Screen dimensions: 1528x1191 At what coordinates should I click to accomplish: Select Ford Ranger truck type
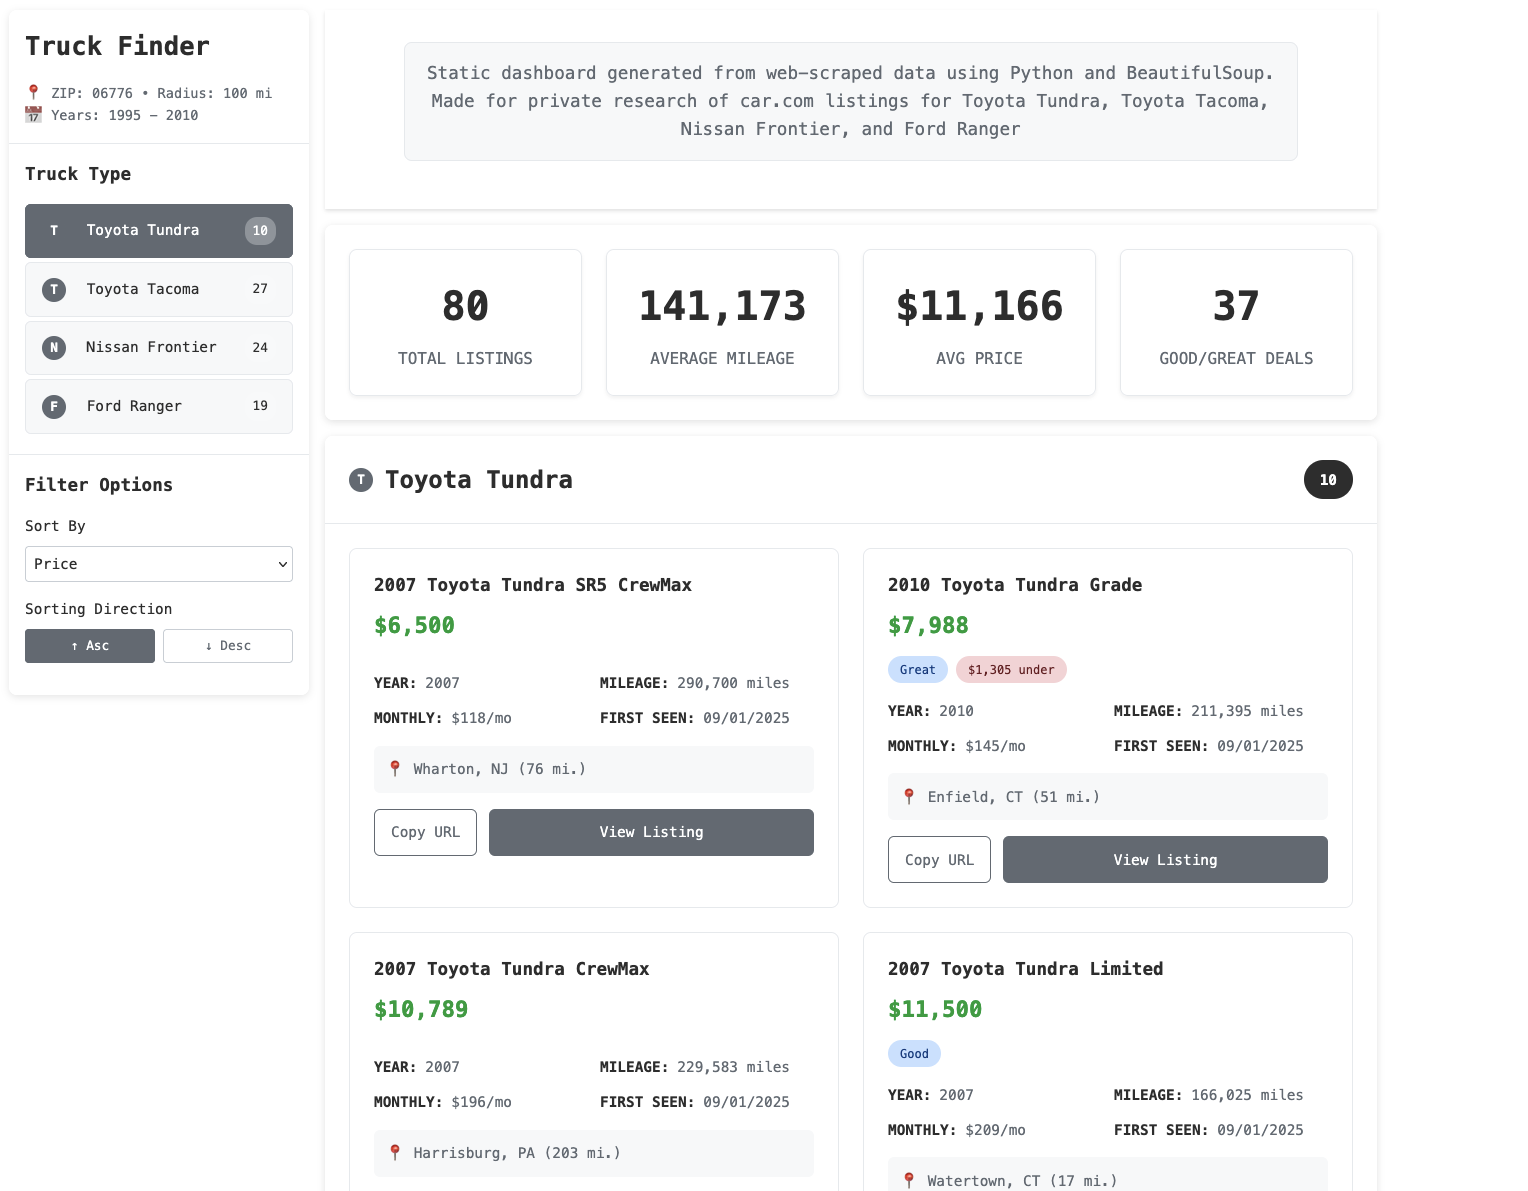(159, 407)
